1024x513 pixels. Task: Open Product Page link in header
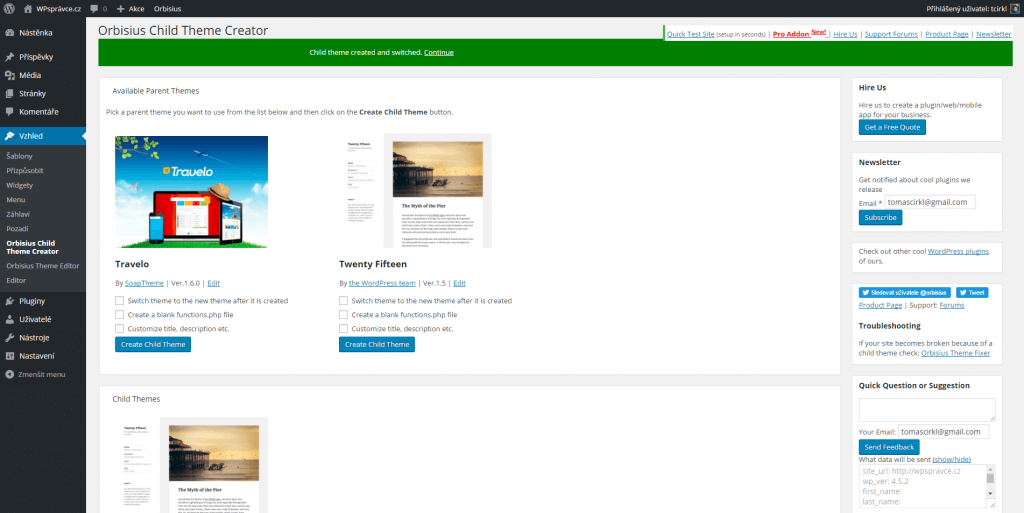tap(946, 34)
